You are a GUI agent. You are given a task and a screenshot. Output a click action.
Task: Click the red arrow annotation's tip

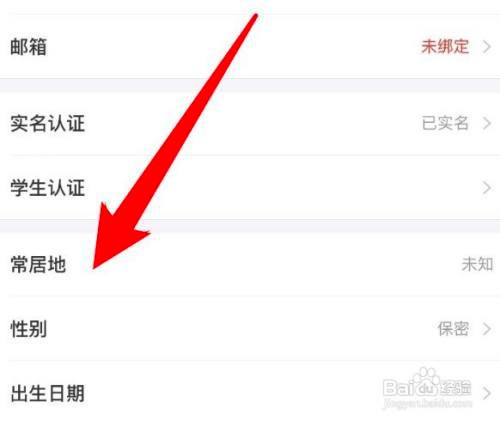pyautogui.click(x=95, y=266)
